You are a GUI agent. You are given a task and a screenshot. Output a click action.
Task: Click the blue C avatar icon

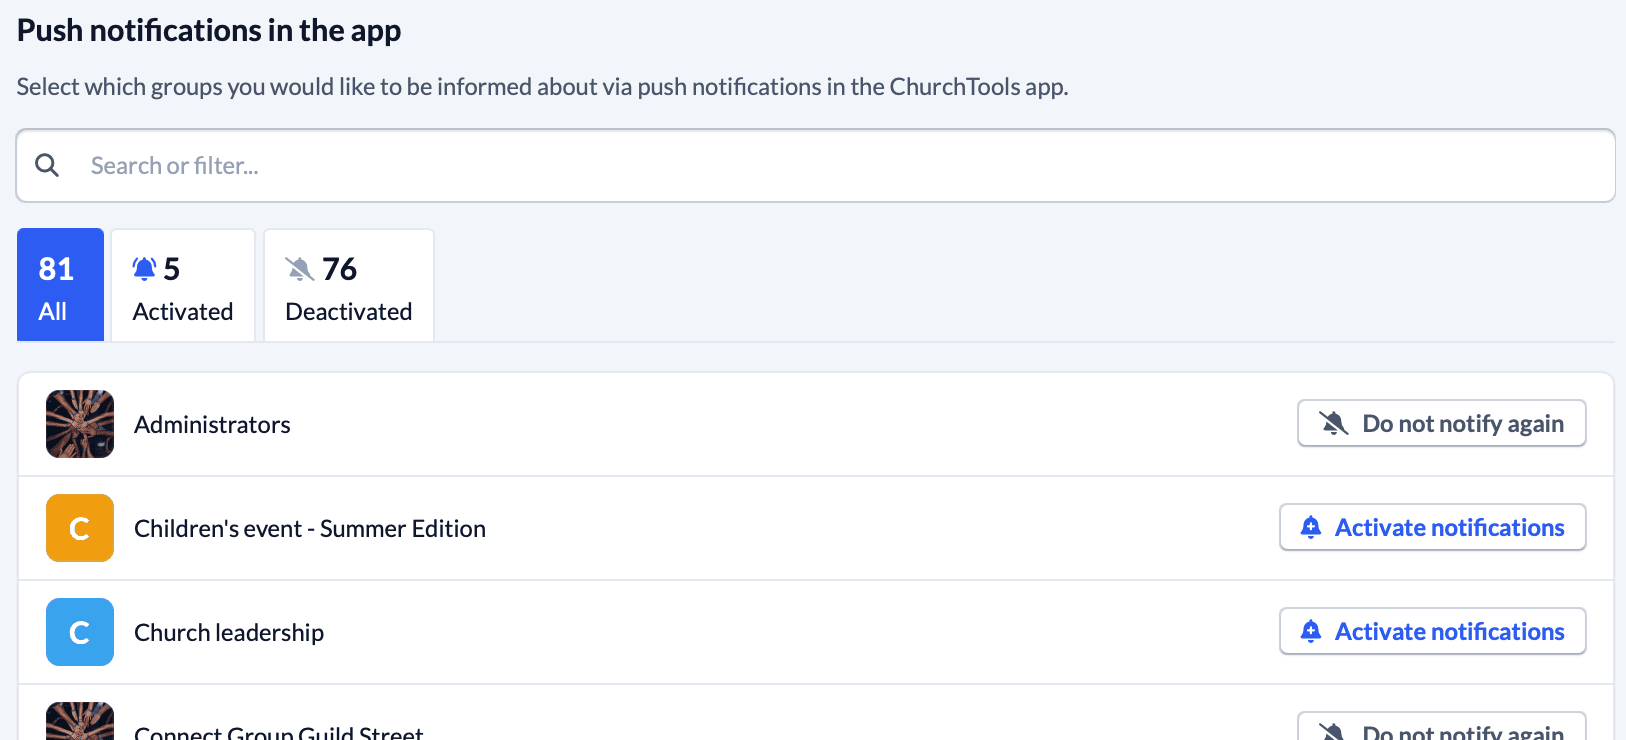80,632
